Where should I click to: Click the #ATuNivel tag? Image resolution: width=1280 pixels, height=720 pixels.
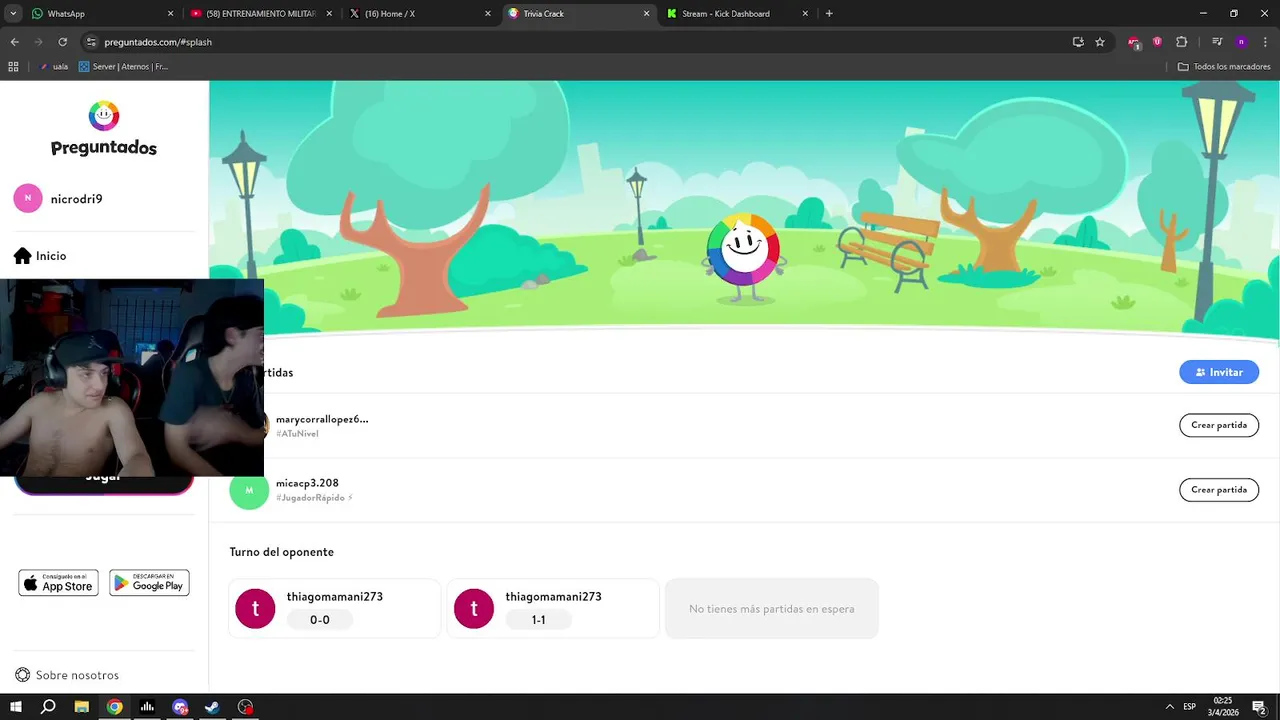coord(297,434)
